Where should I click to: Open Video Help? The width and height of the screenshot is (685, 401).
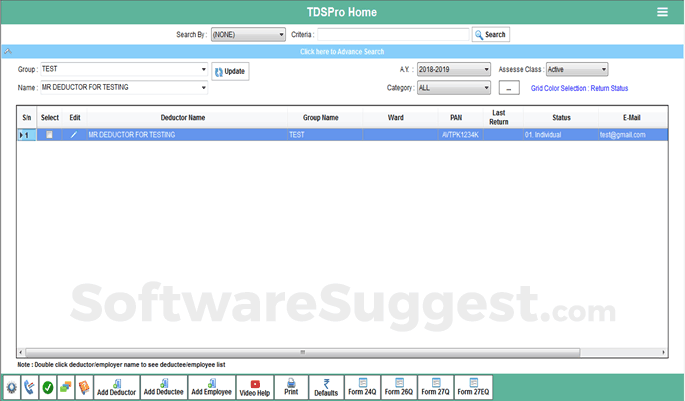click(x=255, y=387)
